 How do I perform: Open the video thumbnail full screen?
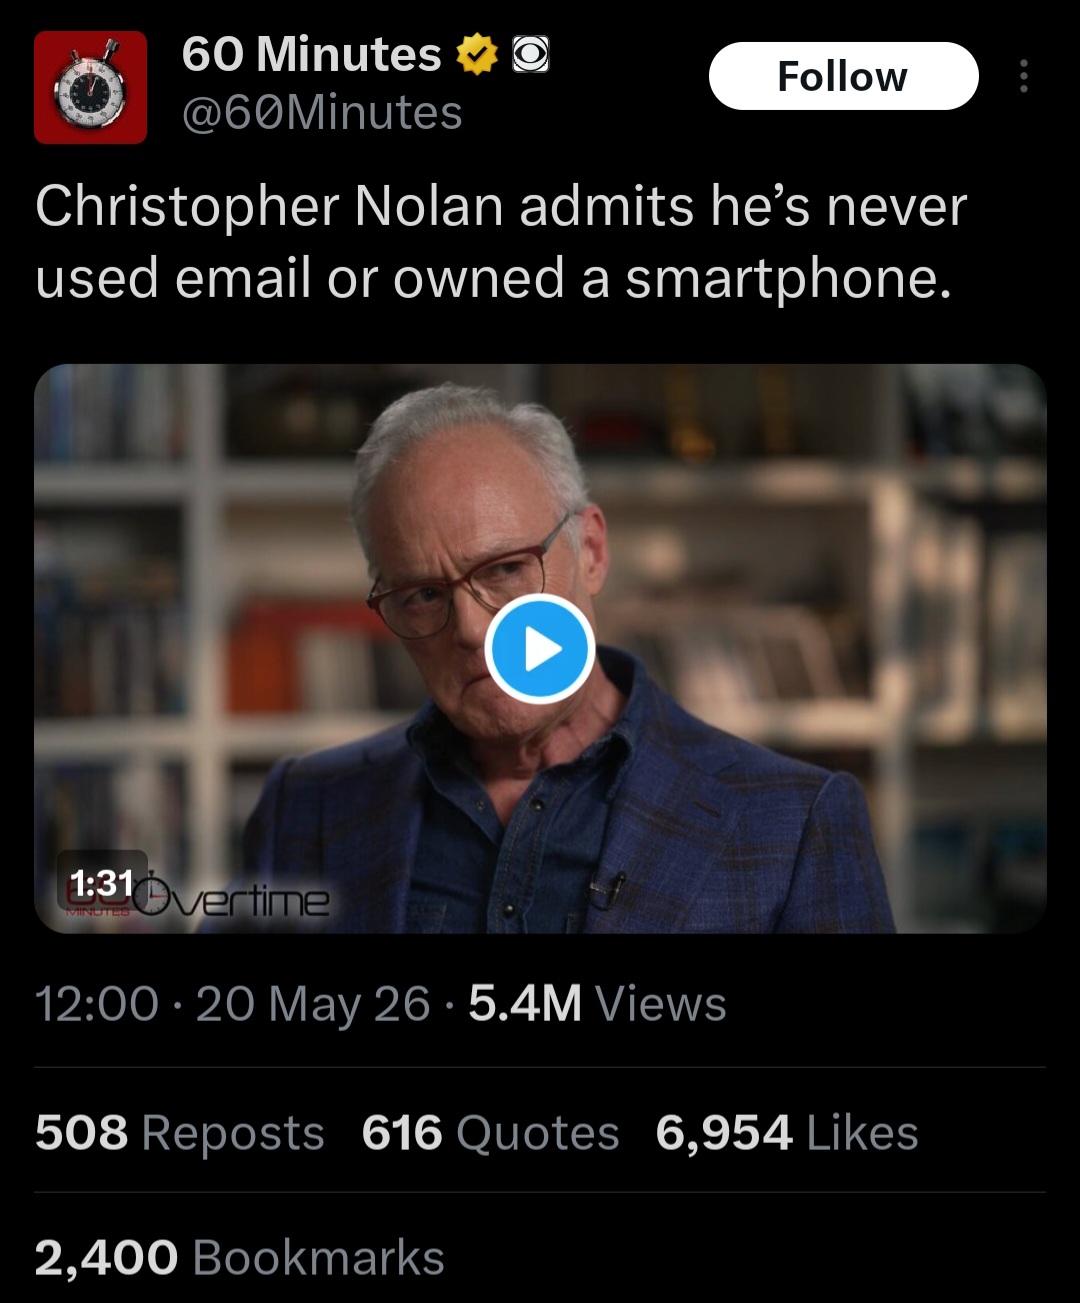[x=540, y=649]
